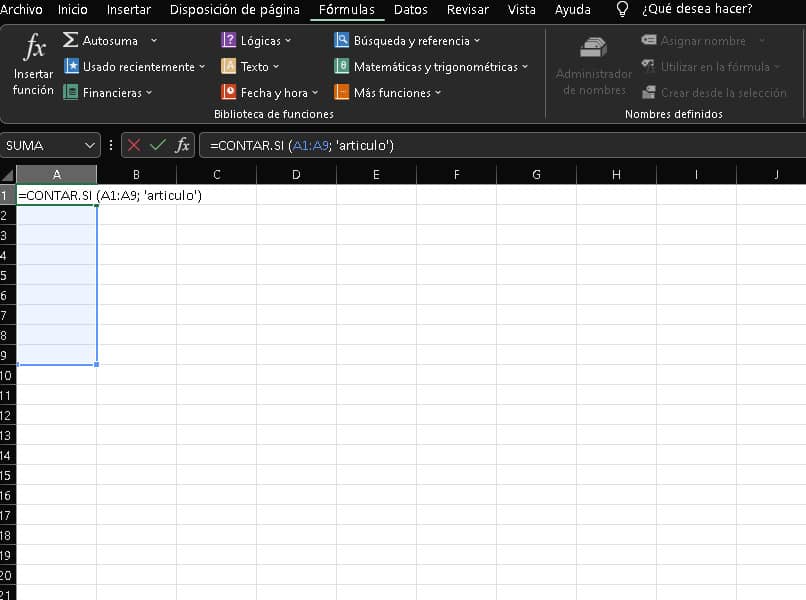Open the Usado recientemente star icon

(x=71, y=67)
